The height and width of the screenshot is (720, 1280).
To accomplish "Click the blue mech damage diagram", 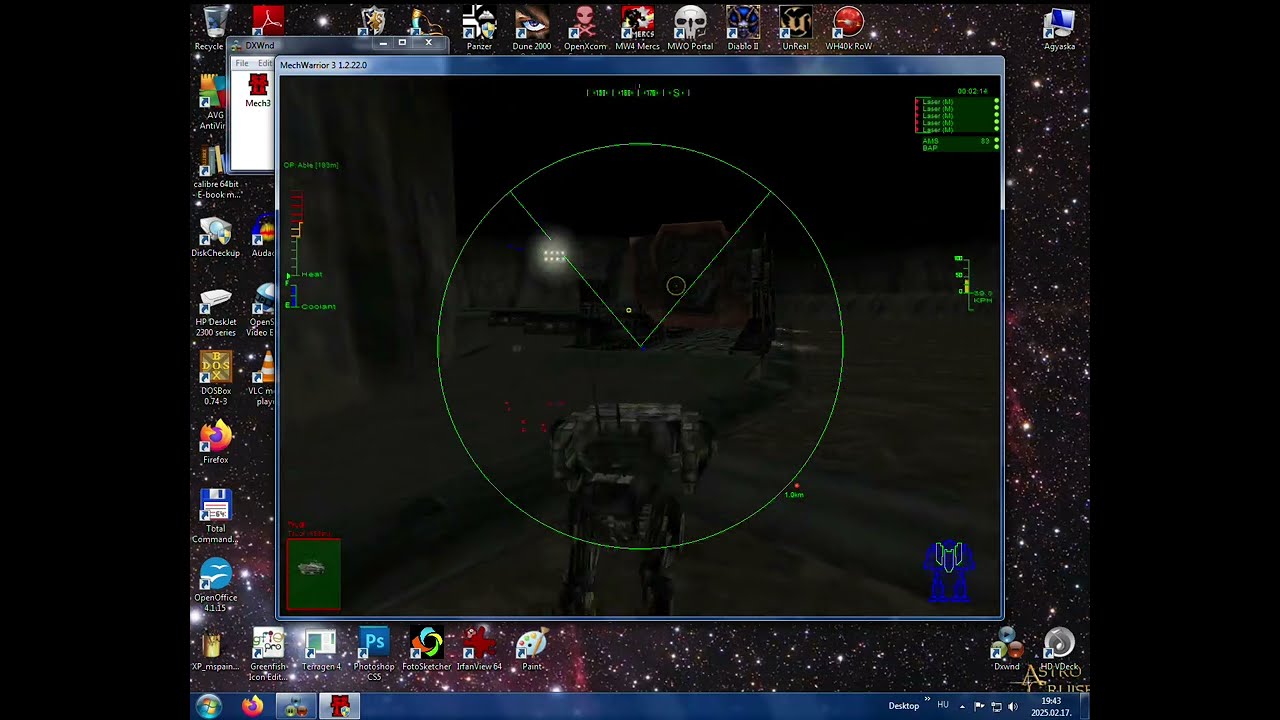I will 948,572.
